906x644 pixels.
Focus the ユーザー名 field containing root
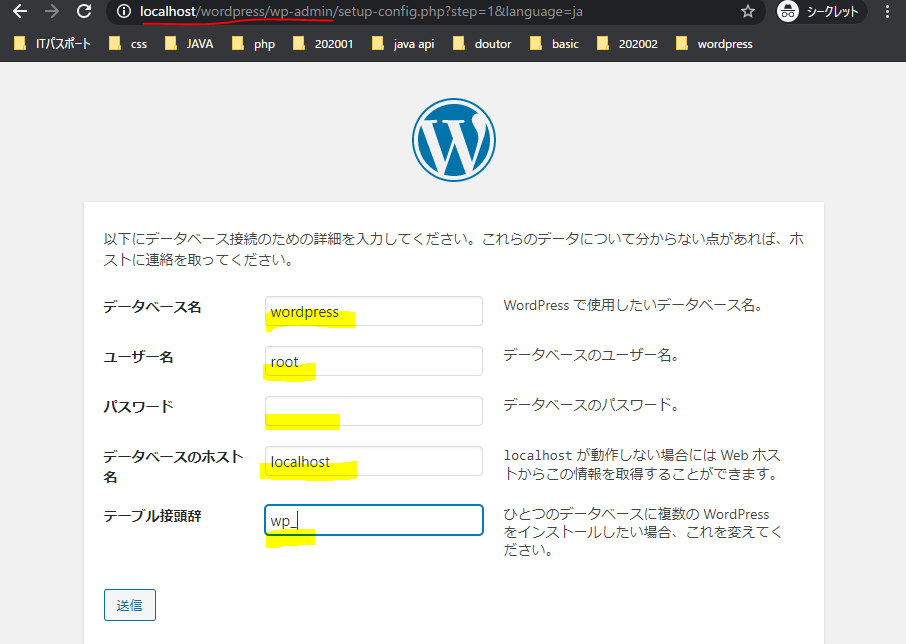[x=374, y=361]
